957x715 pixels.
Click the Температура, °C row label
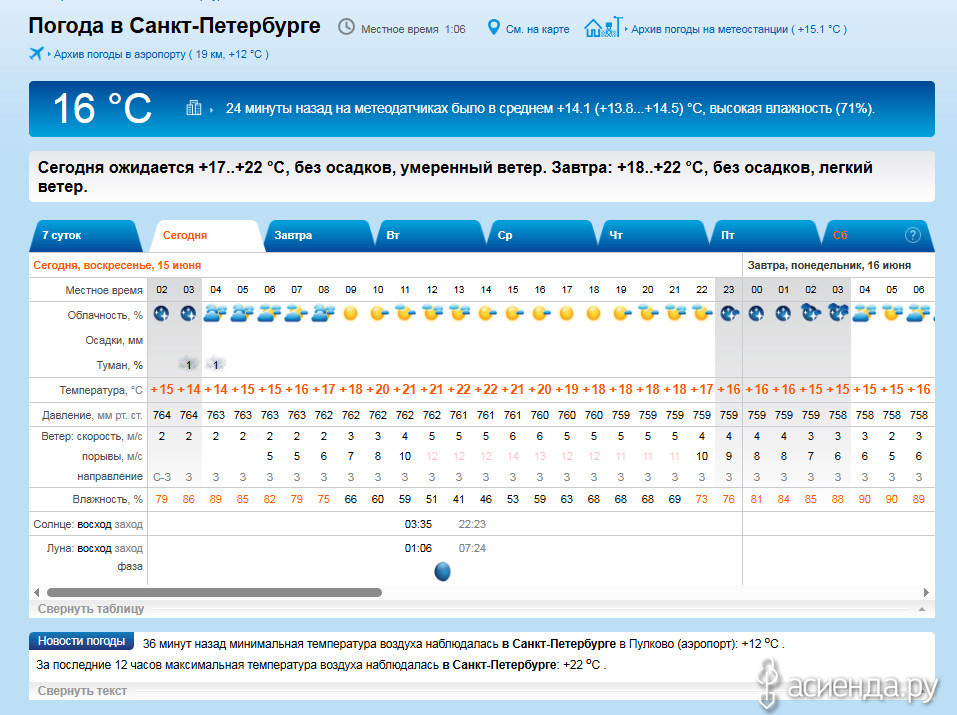tap(101, 390)
